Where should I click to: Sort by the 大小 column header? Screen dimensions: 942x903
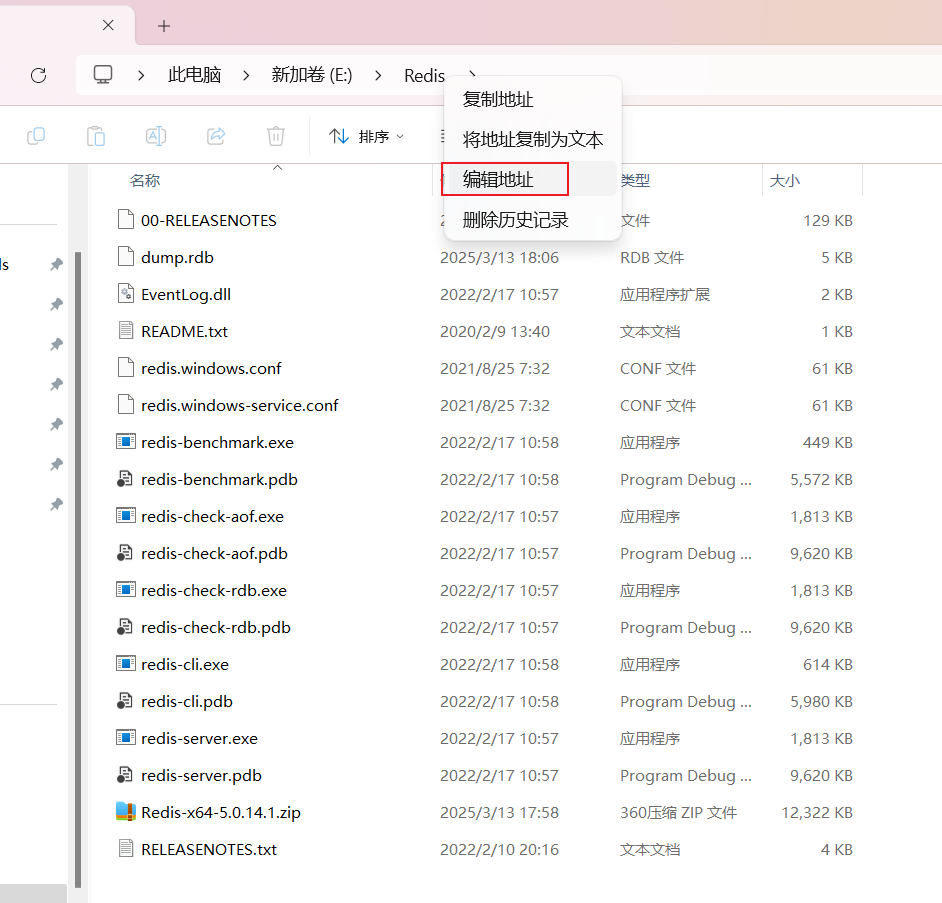pos(785,180)
